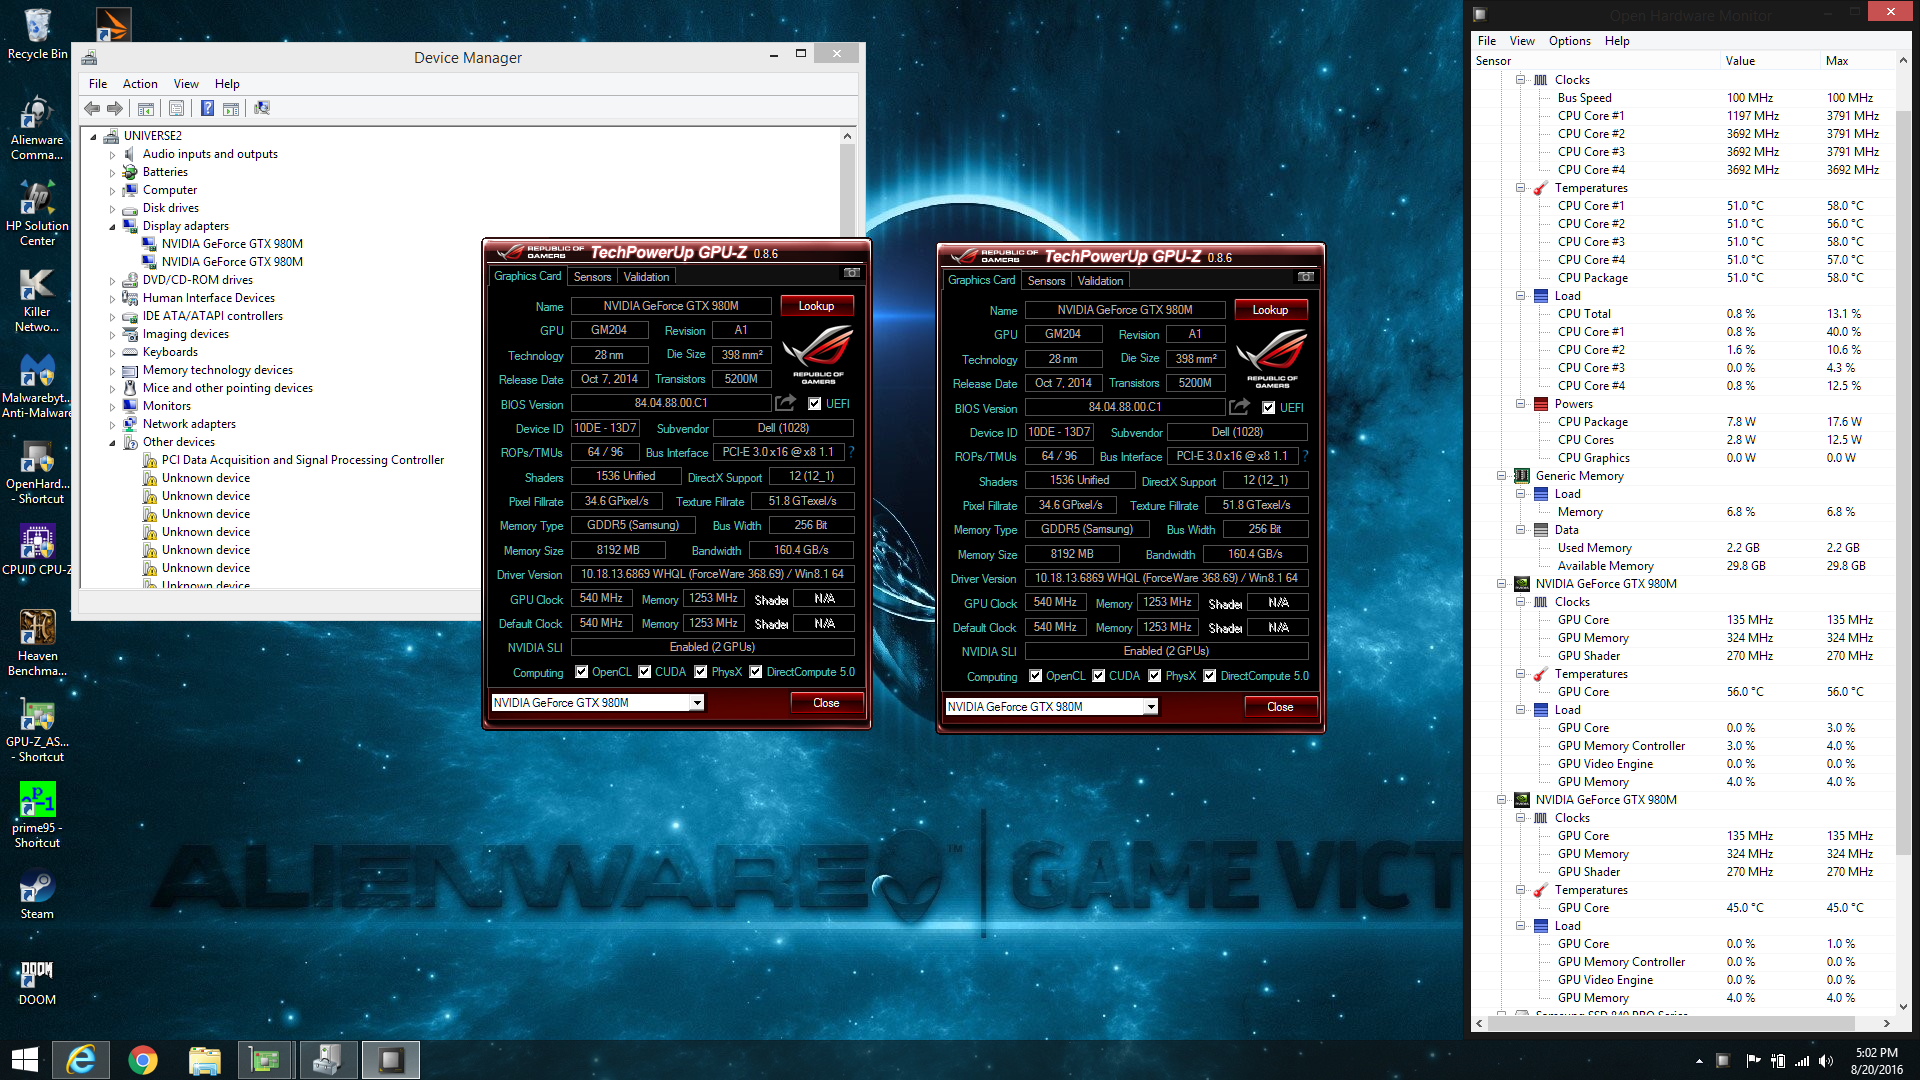Click the Back arrow in Device Manager toolbar
This screenshot has height=1080, width=1920.
92,108
